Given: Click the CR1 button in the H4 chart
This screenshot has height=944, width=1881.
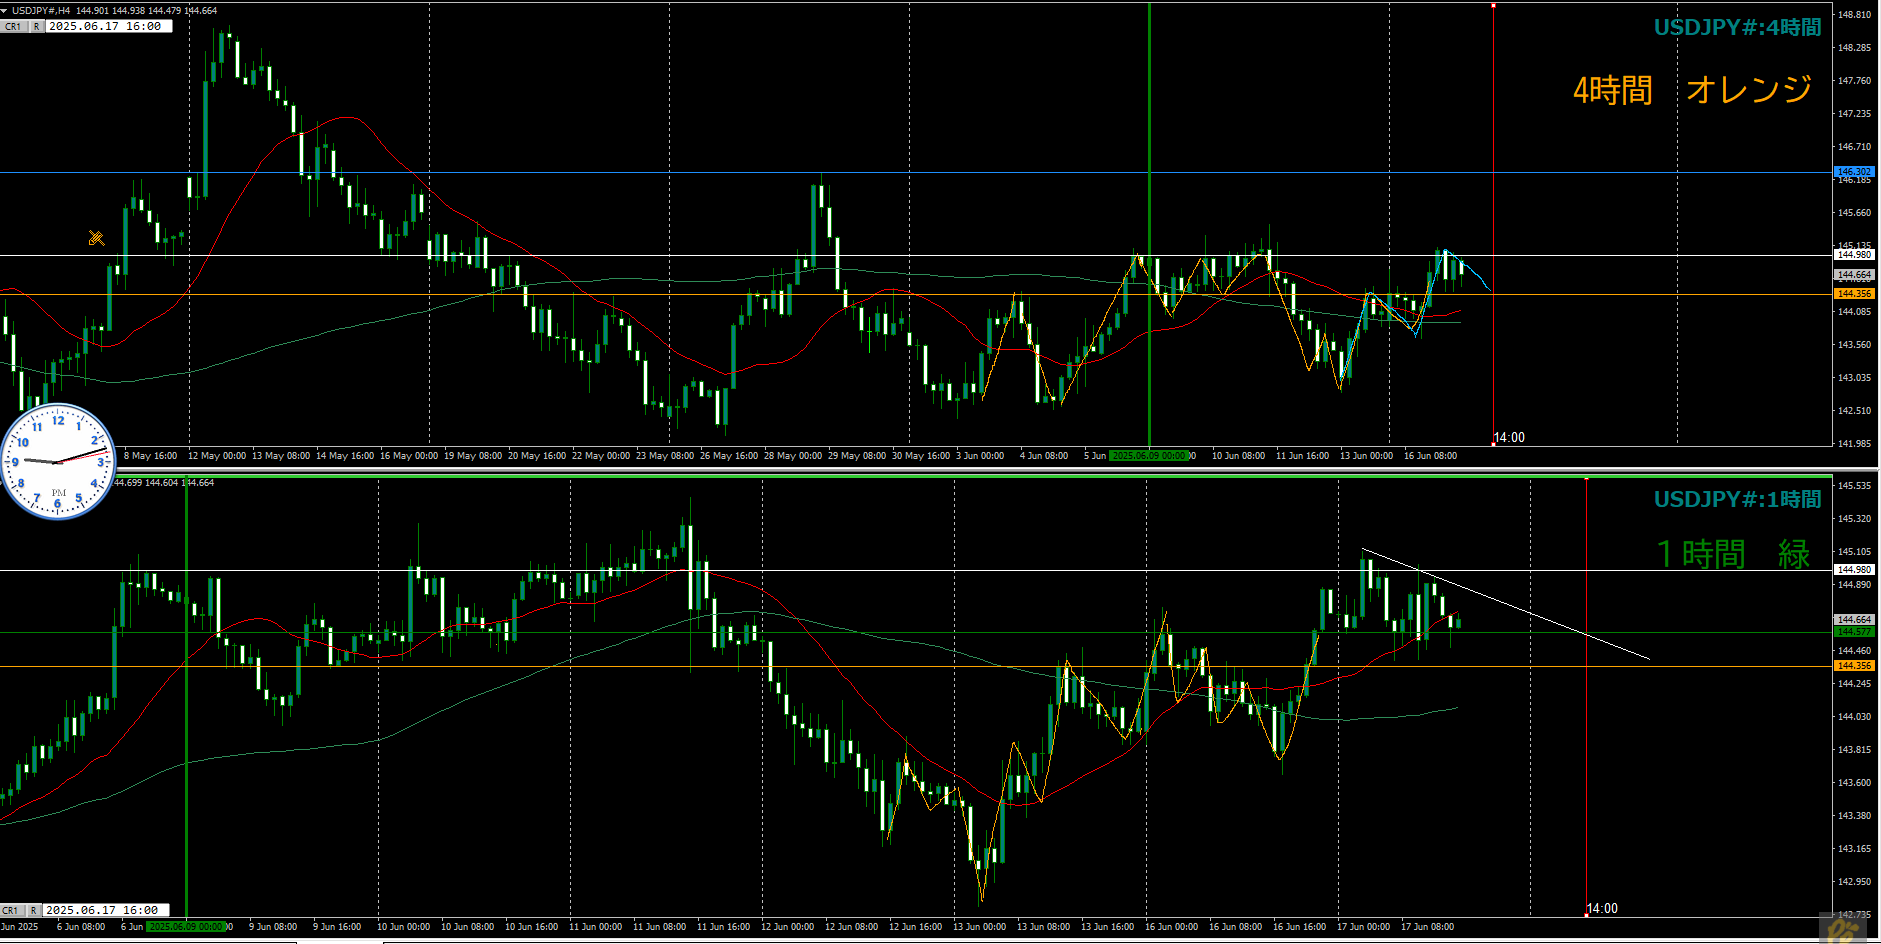Looking at the screenshot, I should coord(13,27).
